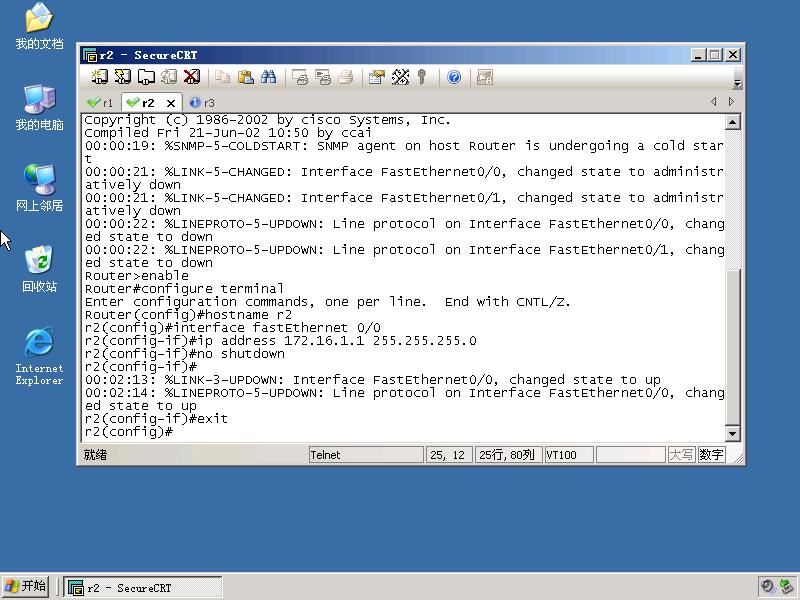The image size is (800, 600).
Task: Open Help with blue question icon
Action: (454, 78)
